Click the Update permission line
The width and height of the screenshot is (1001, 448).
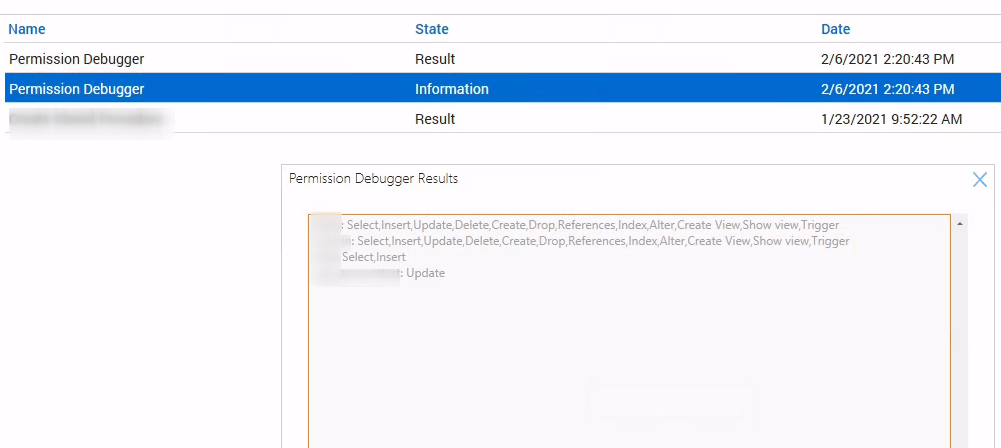(425, 273)
